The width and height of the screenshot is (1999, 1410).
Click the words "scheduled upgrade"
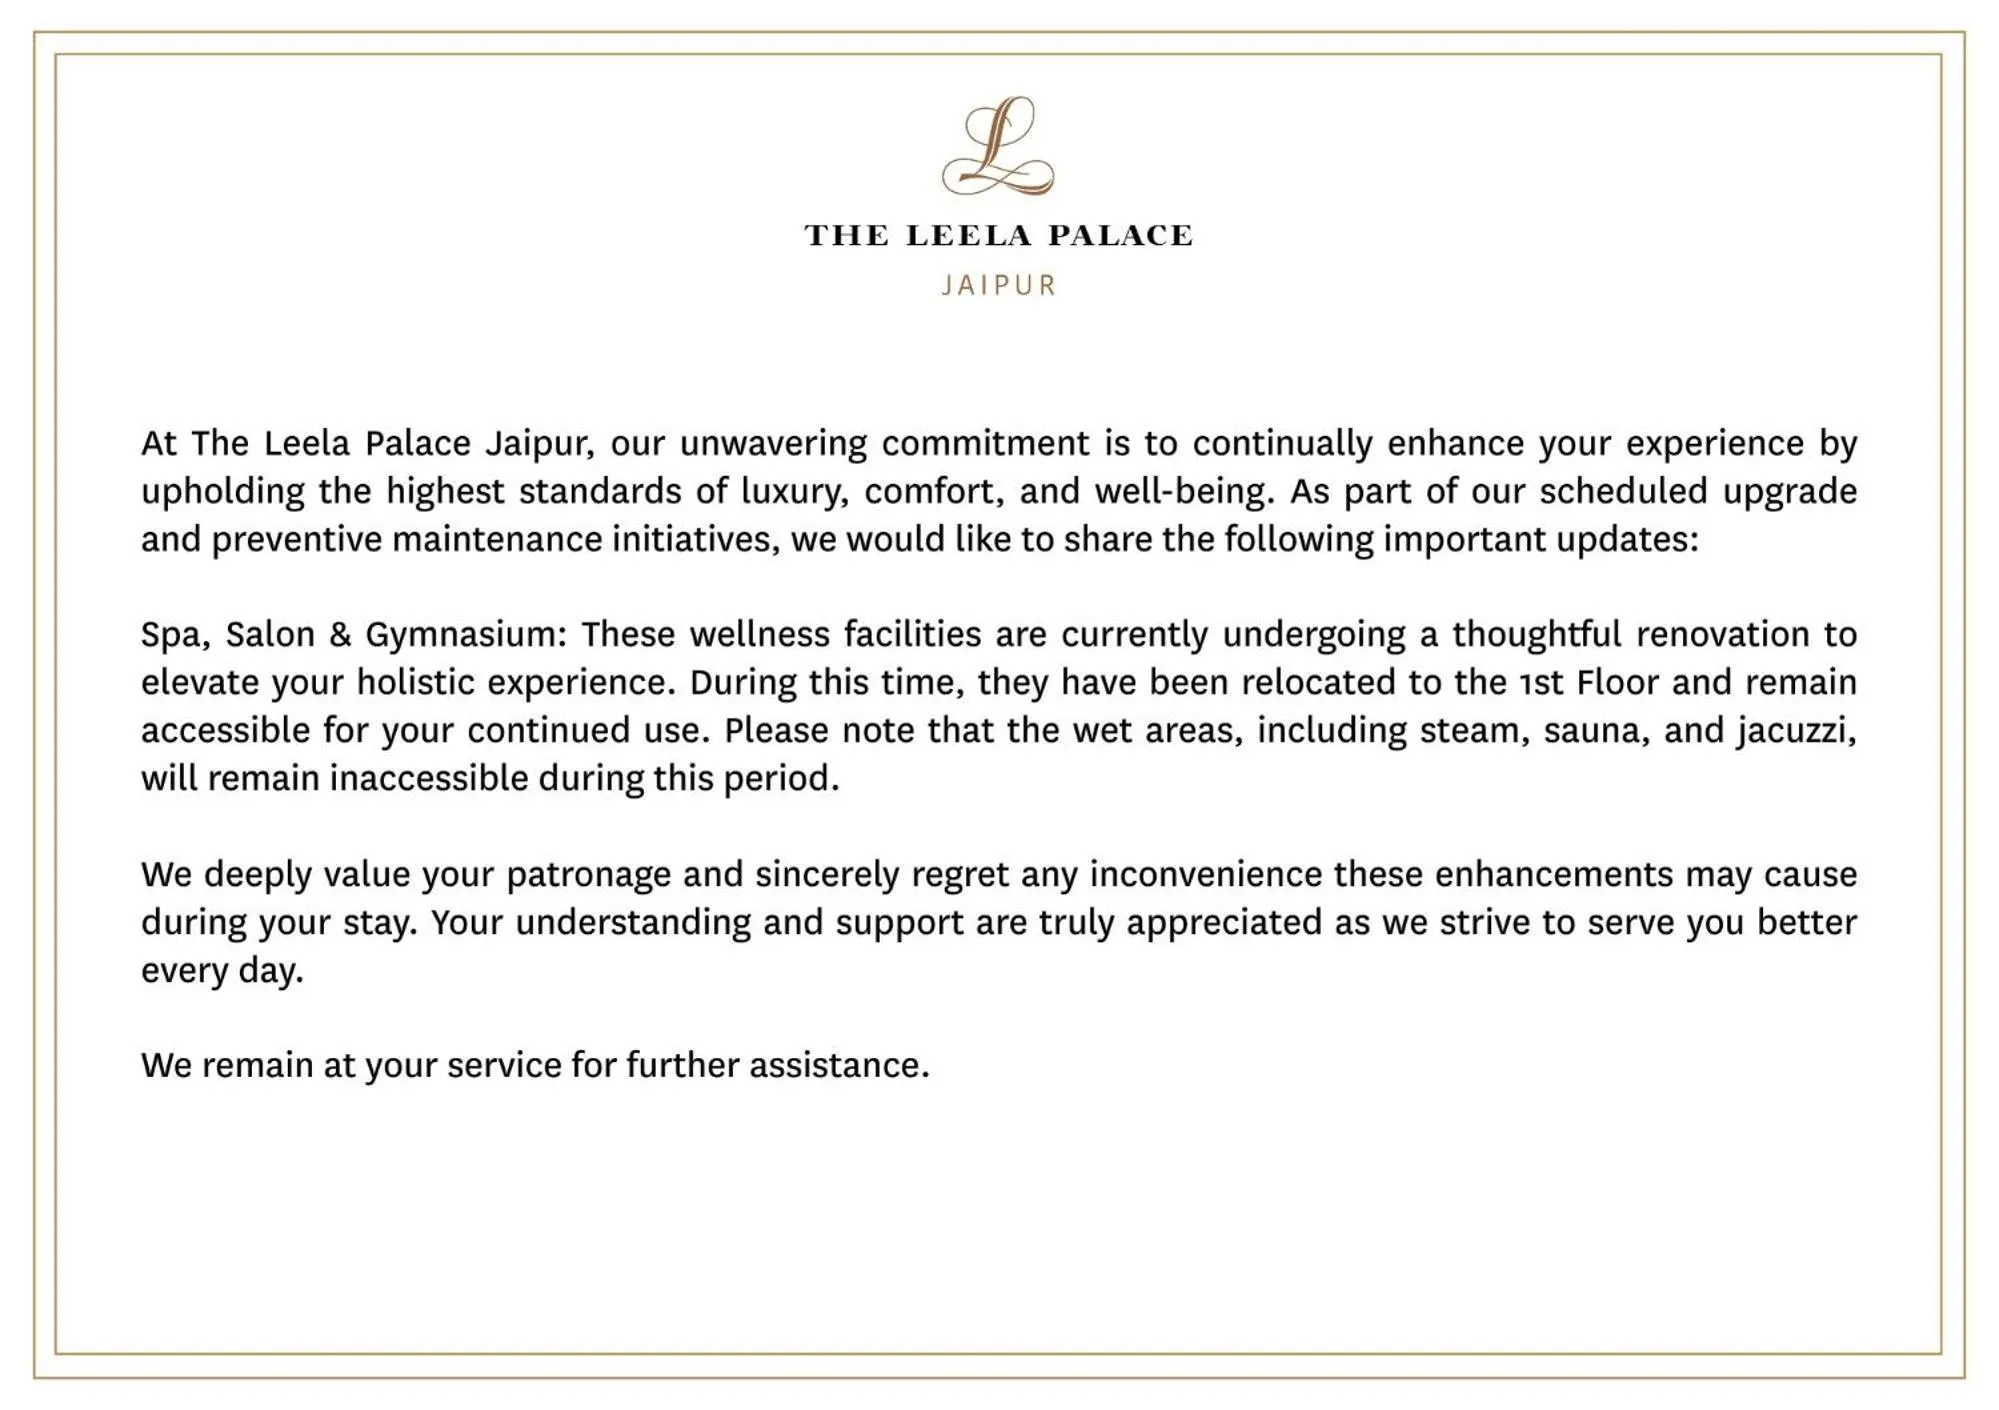[1697, 491]
